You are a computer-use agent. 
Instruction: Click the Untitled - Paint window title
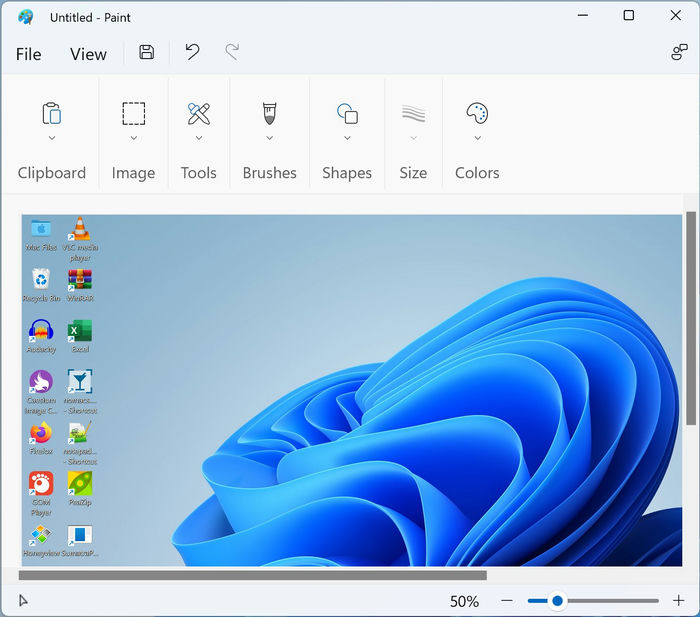click(90, 17)
